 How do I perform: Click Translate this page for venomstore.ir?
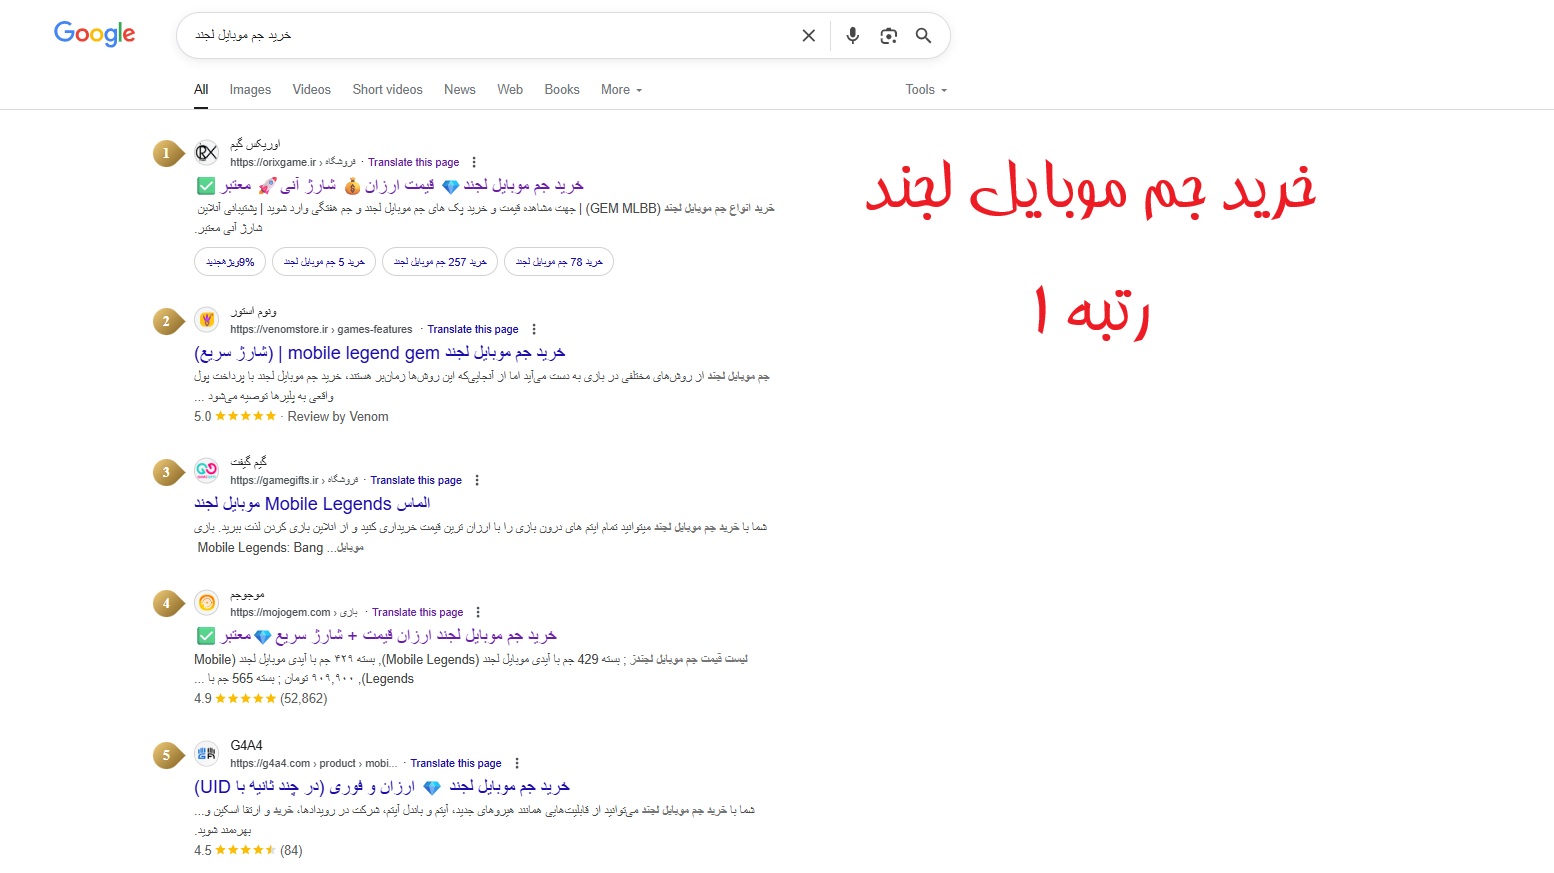[x=473, y=329]
